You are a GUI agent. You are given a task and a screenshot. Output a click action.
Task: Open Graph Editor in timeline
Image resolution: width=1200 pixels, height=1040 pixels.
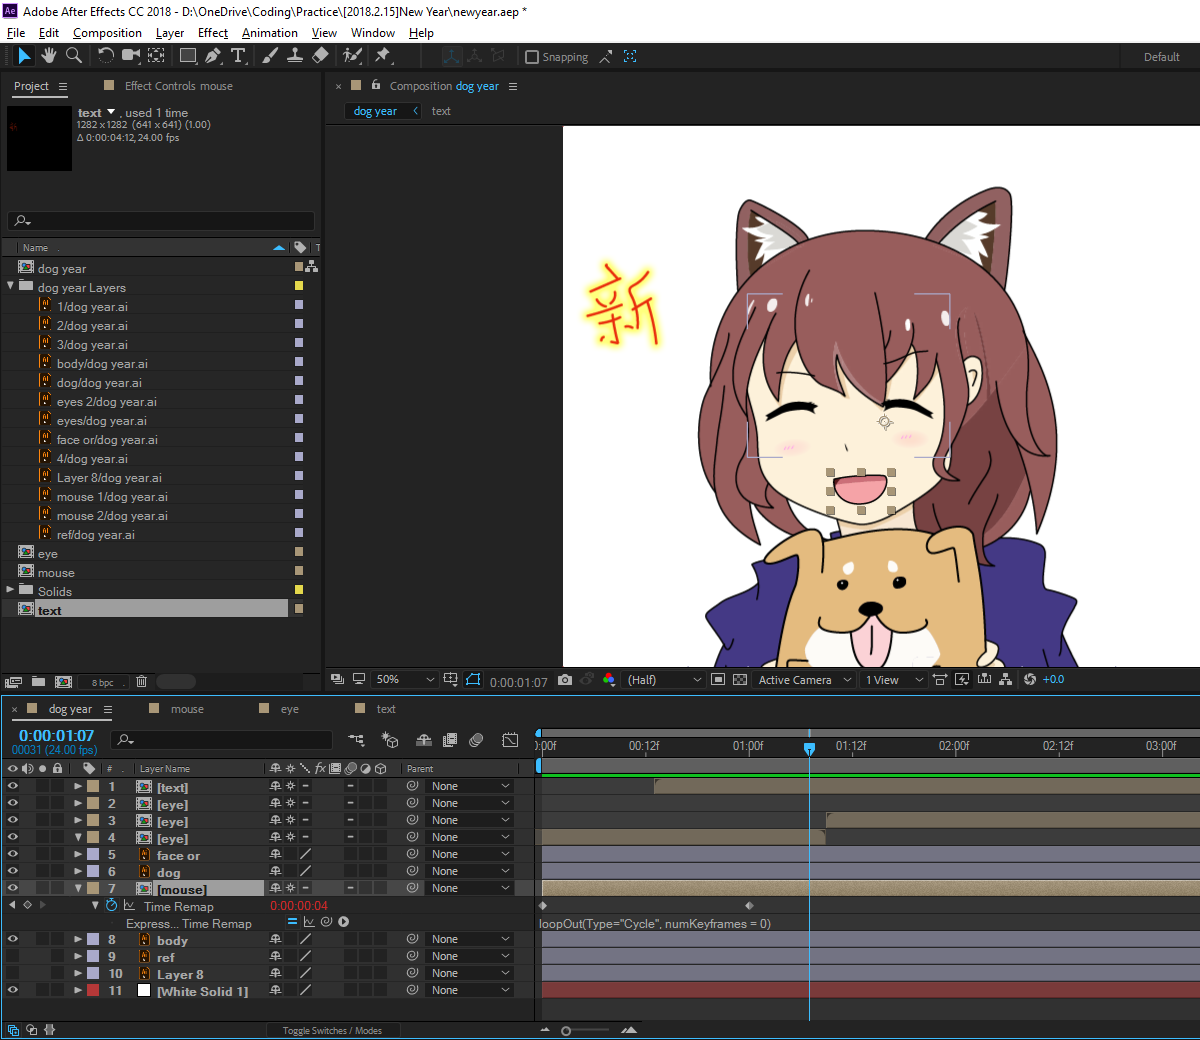coord(510,740)
